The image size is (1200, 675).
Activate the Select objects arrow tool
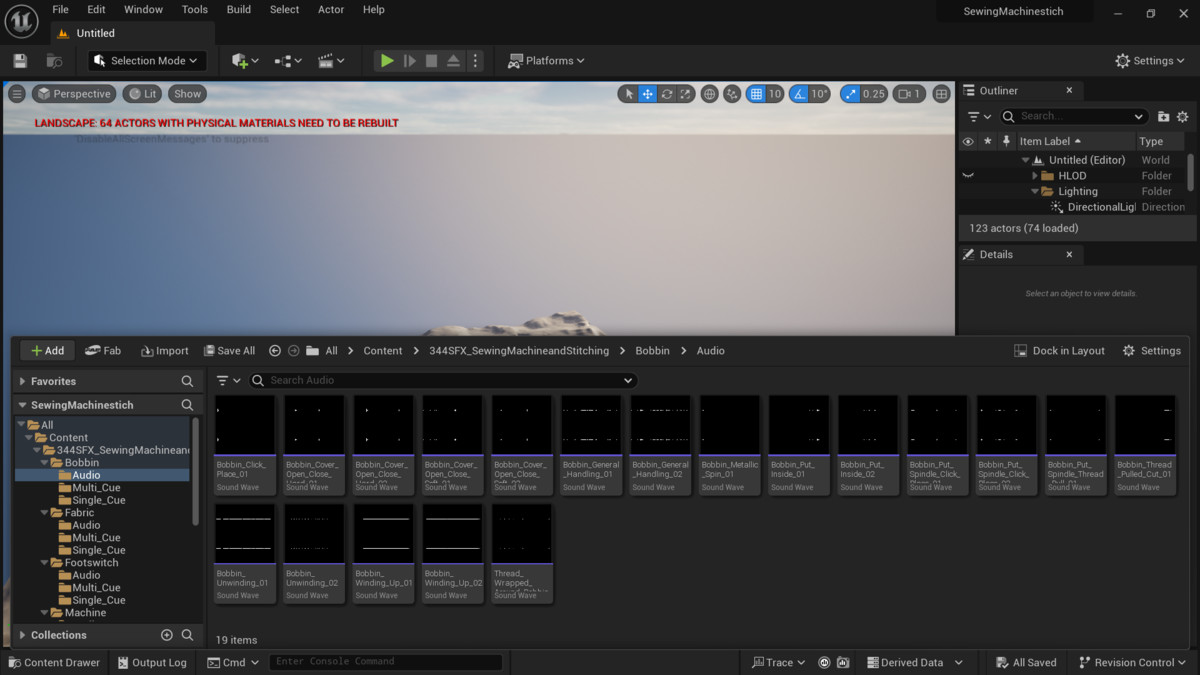tap(629, 94)
